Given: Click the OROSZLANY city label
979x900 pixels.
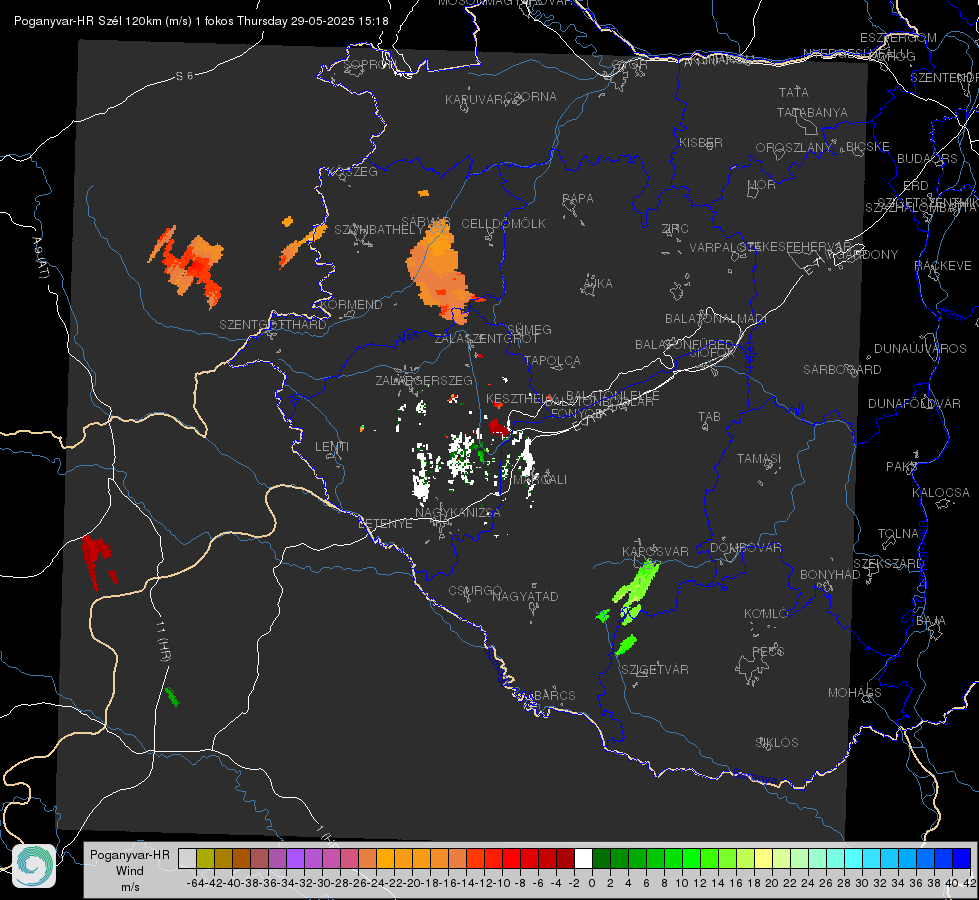Looking at the screenshot, I should tap(794, 148).
